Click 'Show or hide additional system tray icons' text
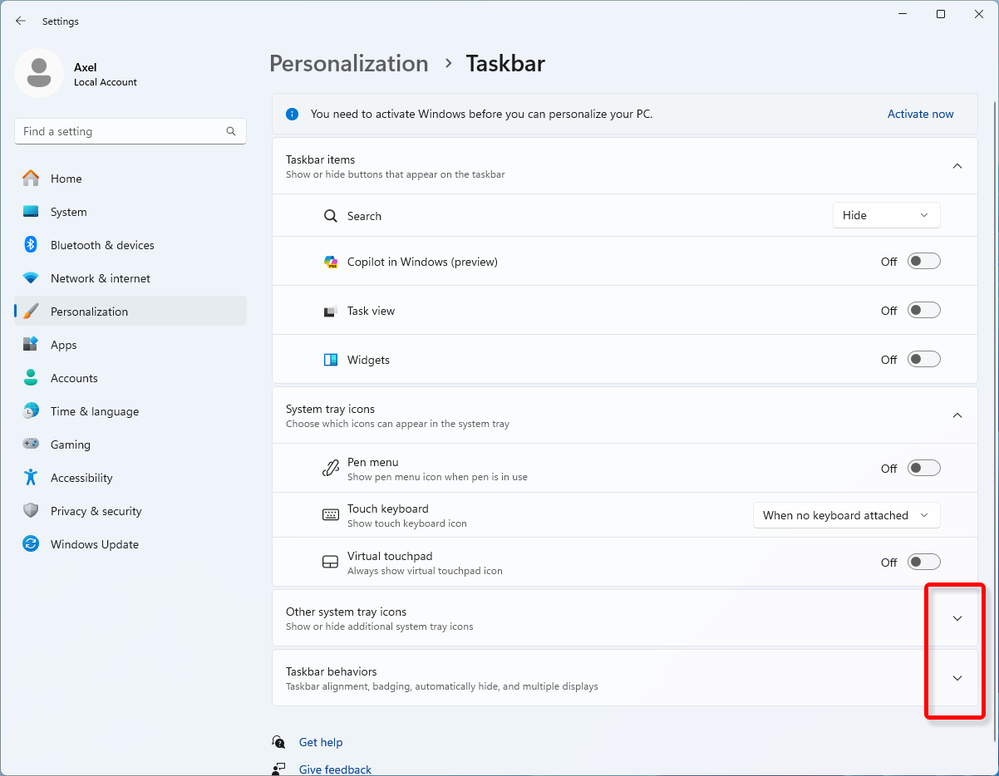This screenshot has height=776, width=999. [x=379, y=626]
